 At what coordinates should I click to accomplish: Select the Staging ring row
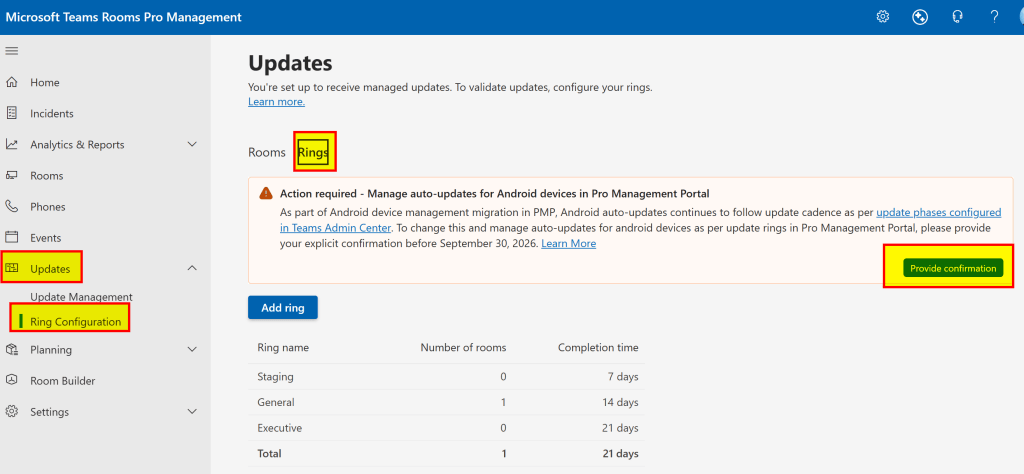click(447, 377)
